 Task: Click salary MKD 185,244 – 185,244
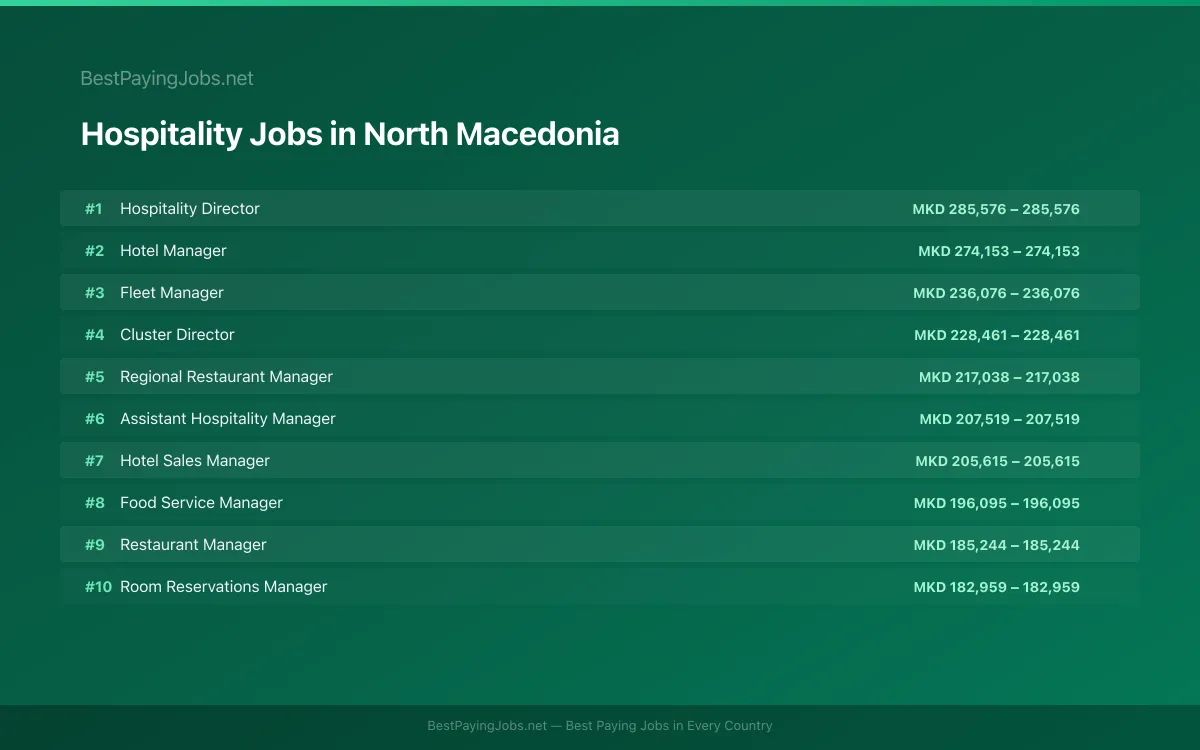point(997,545)
